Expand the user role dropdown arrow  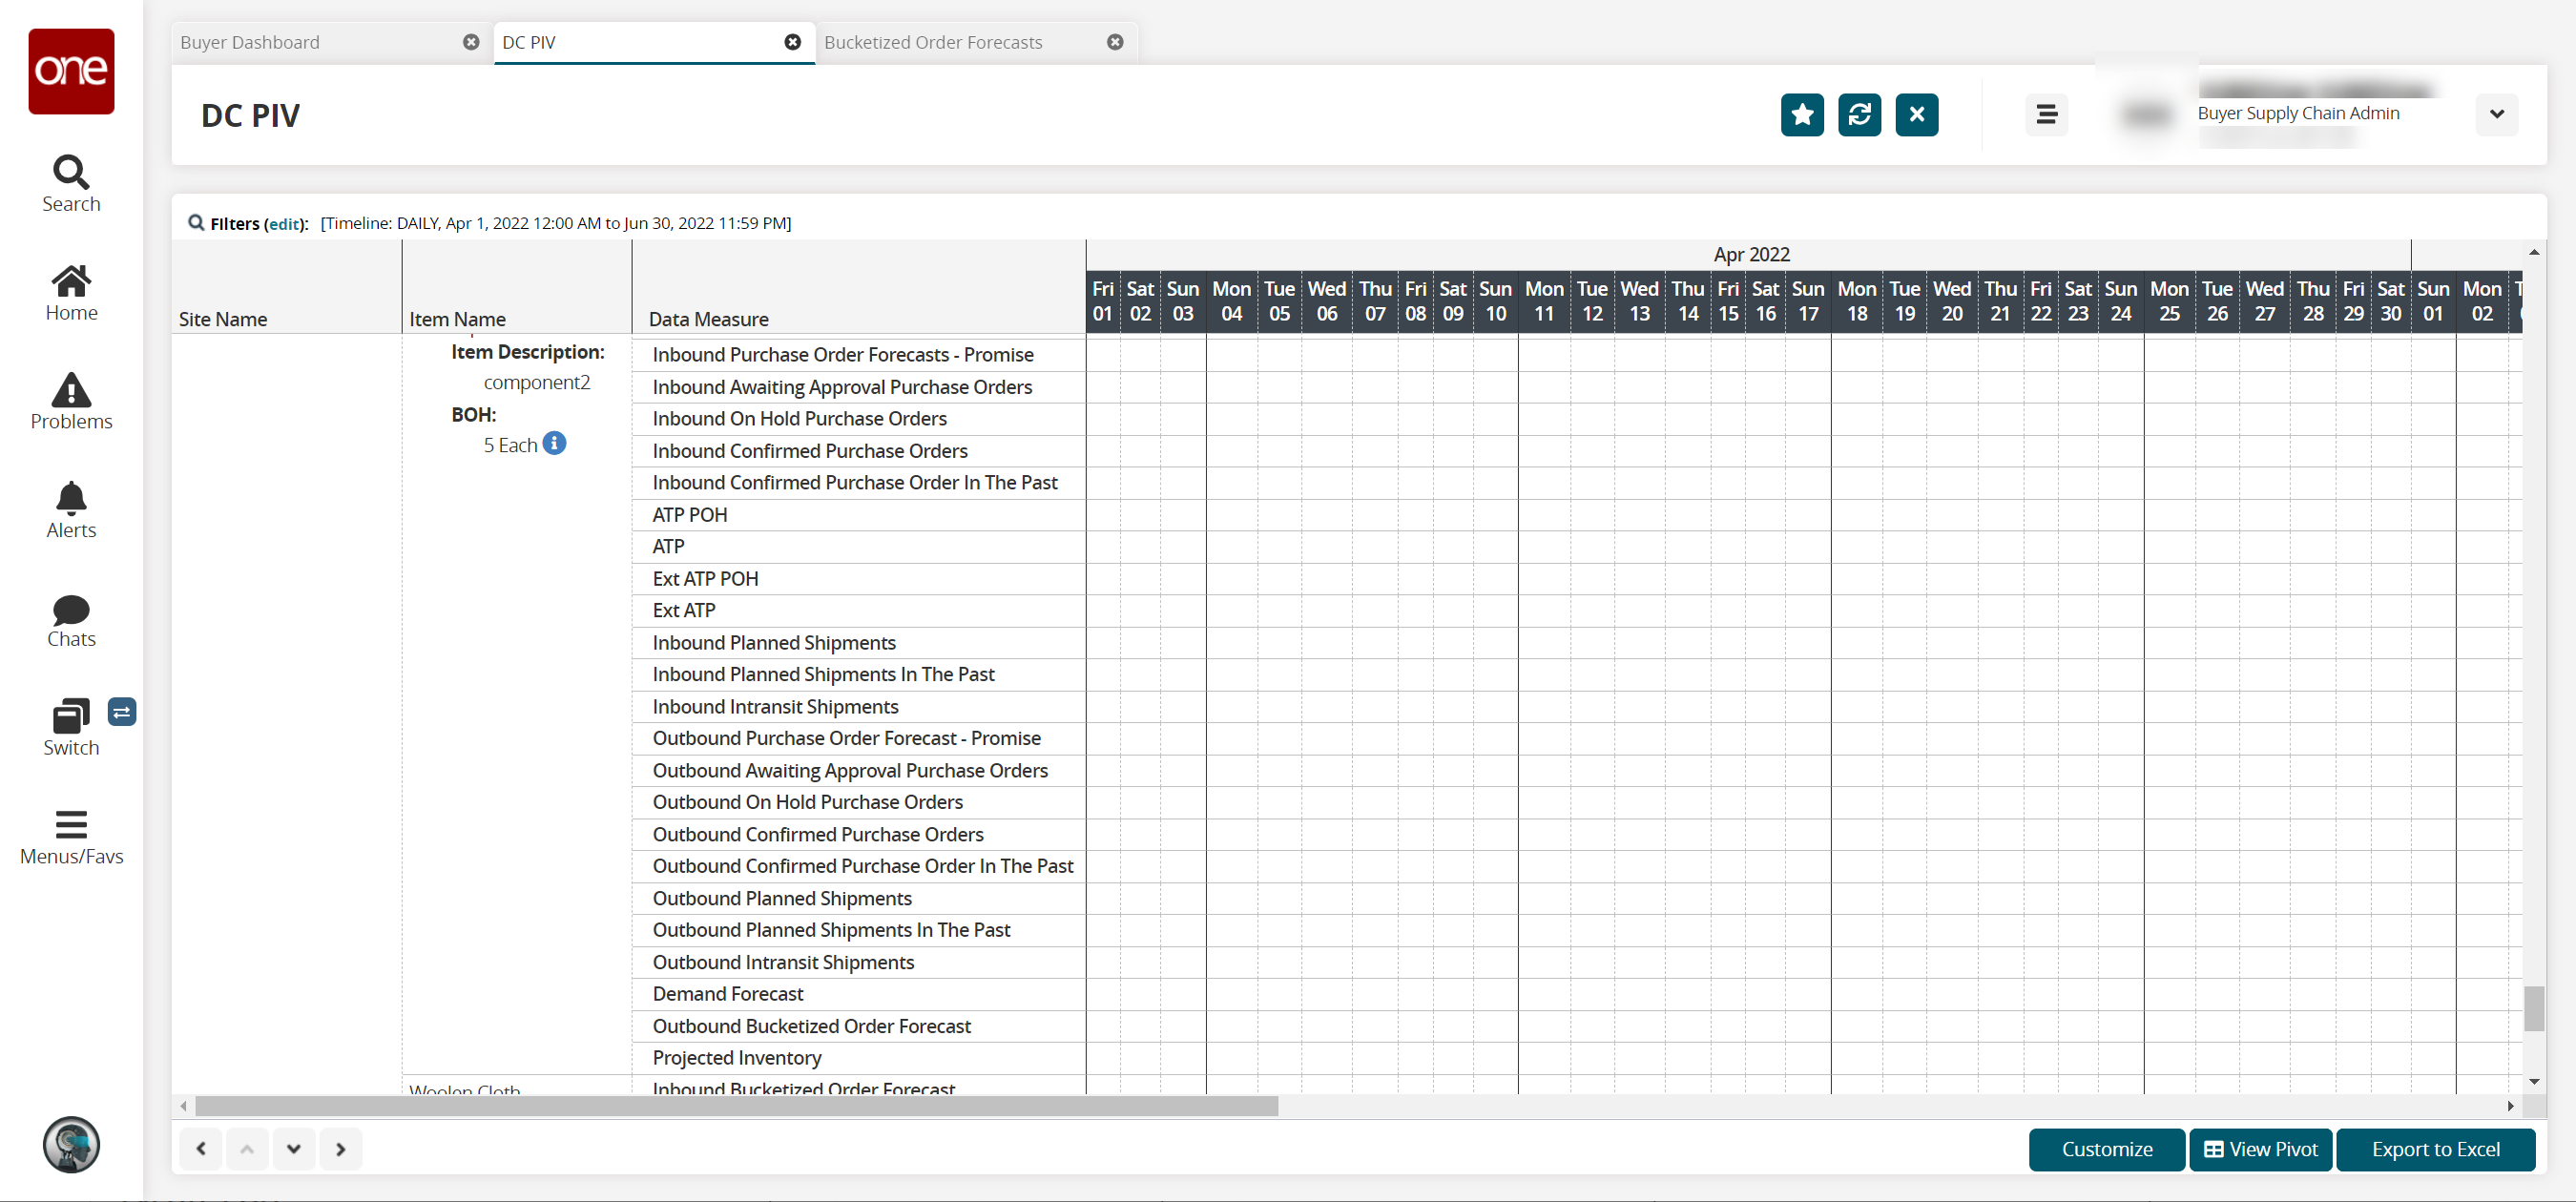[x=2496, y=114]
